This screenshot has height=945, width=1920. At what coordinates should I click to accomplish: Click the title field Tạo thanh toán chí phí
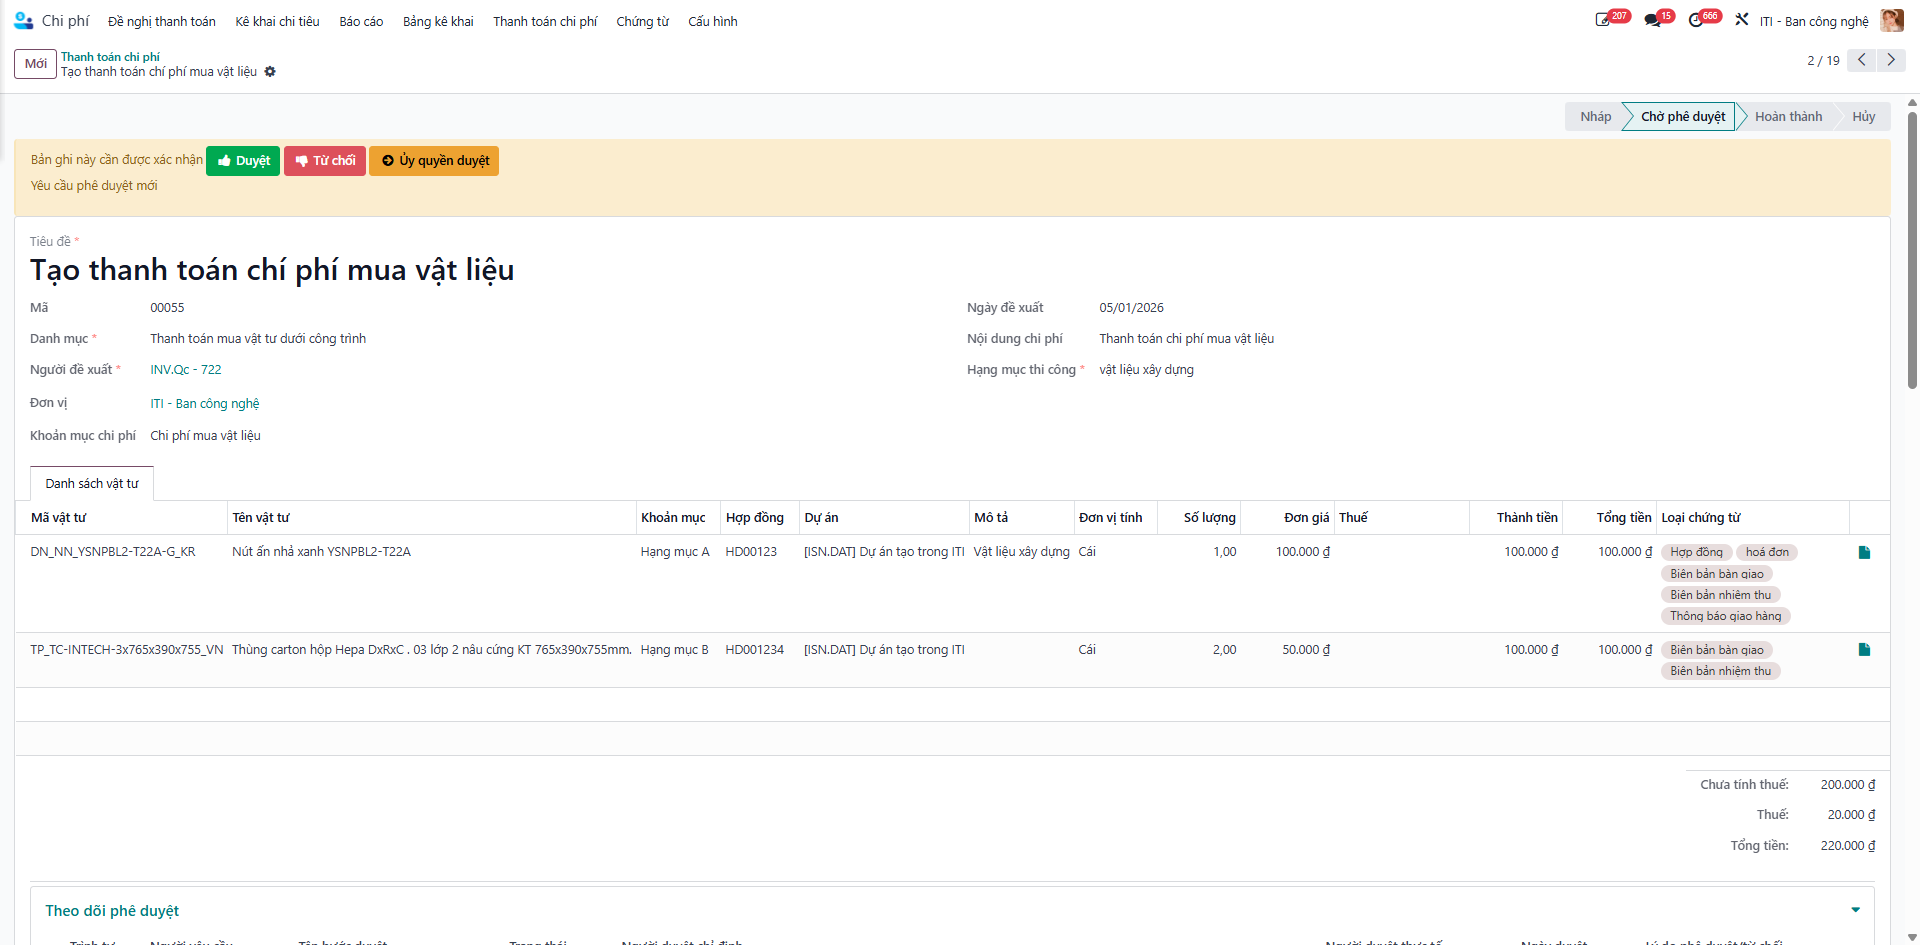coord(272,270)
